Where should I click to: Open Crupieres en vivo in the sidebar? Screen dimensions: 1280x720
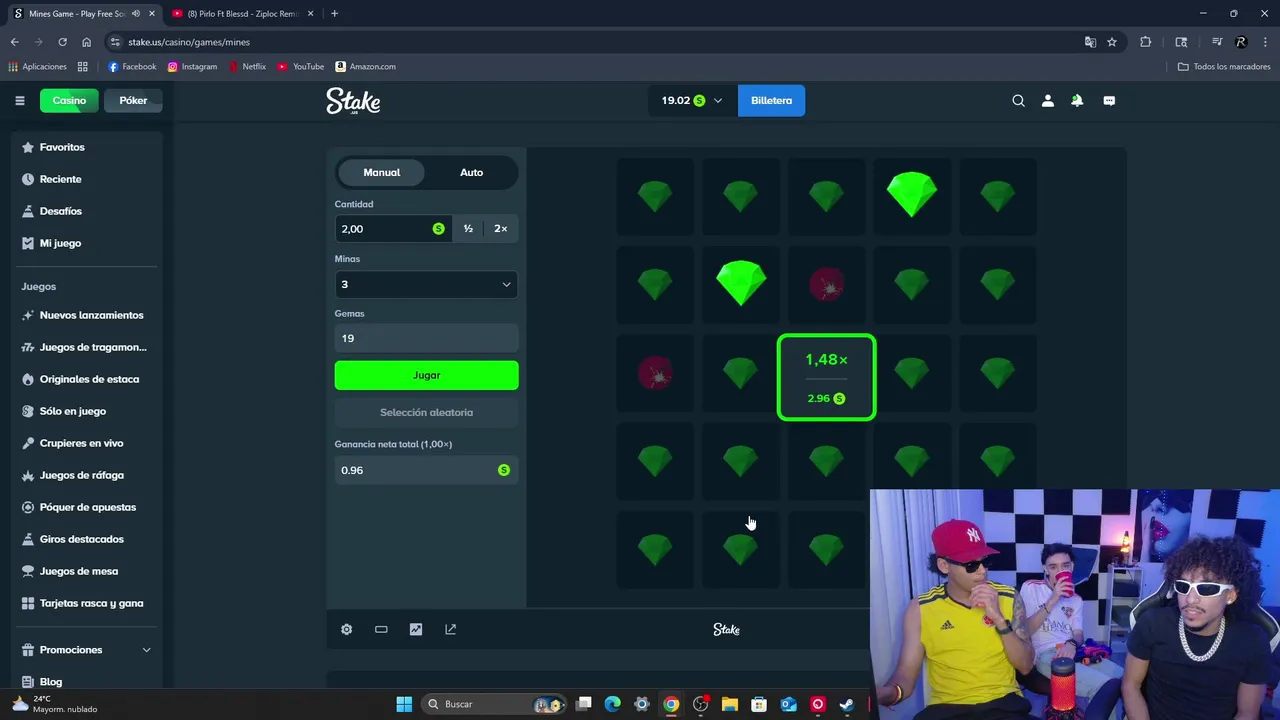(x=87, y=443)
